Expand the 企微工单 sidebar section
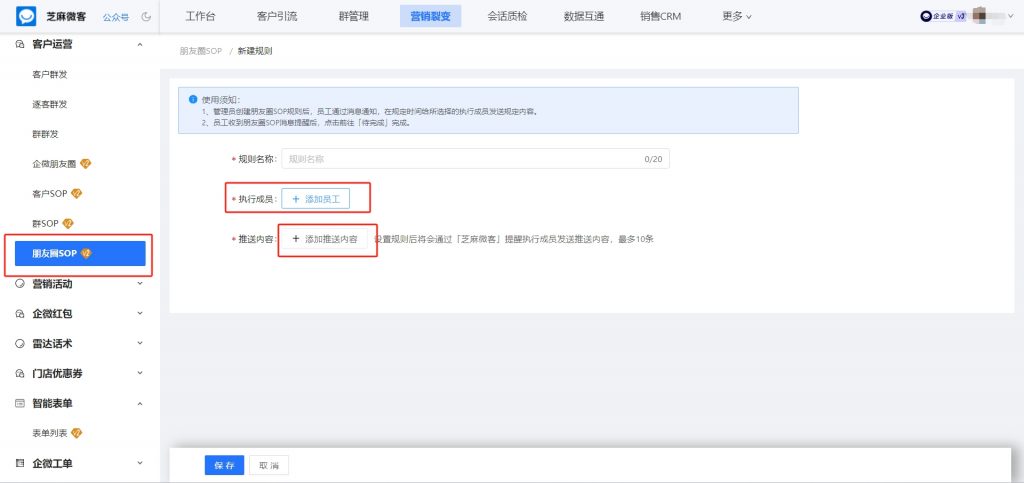Screen dimensions: 1024x483 (139, 463)
